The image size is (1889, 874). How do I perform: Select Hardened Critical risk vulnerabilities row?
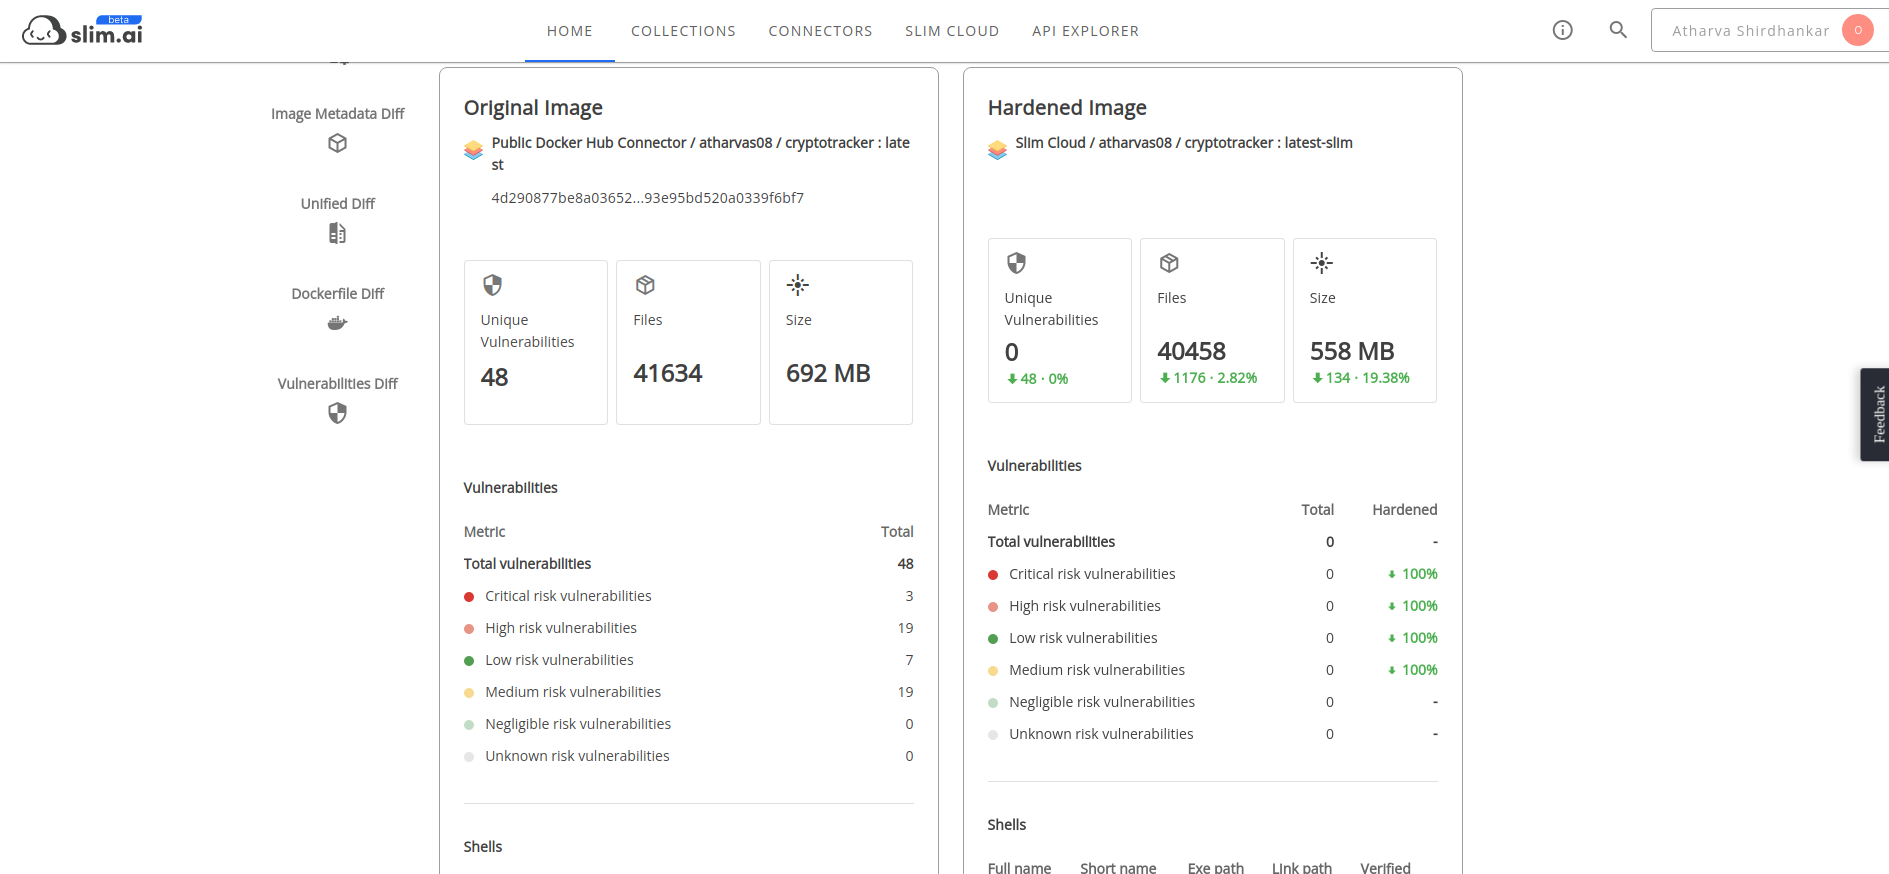(x=1213, y=574)
